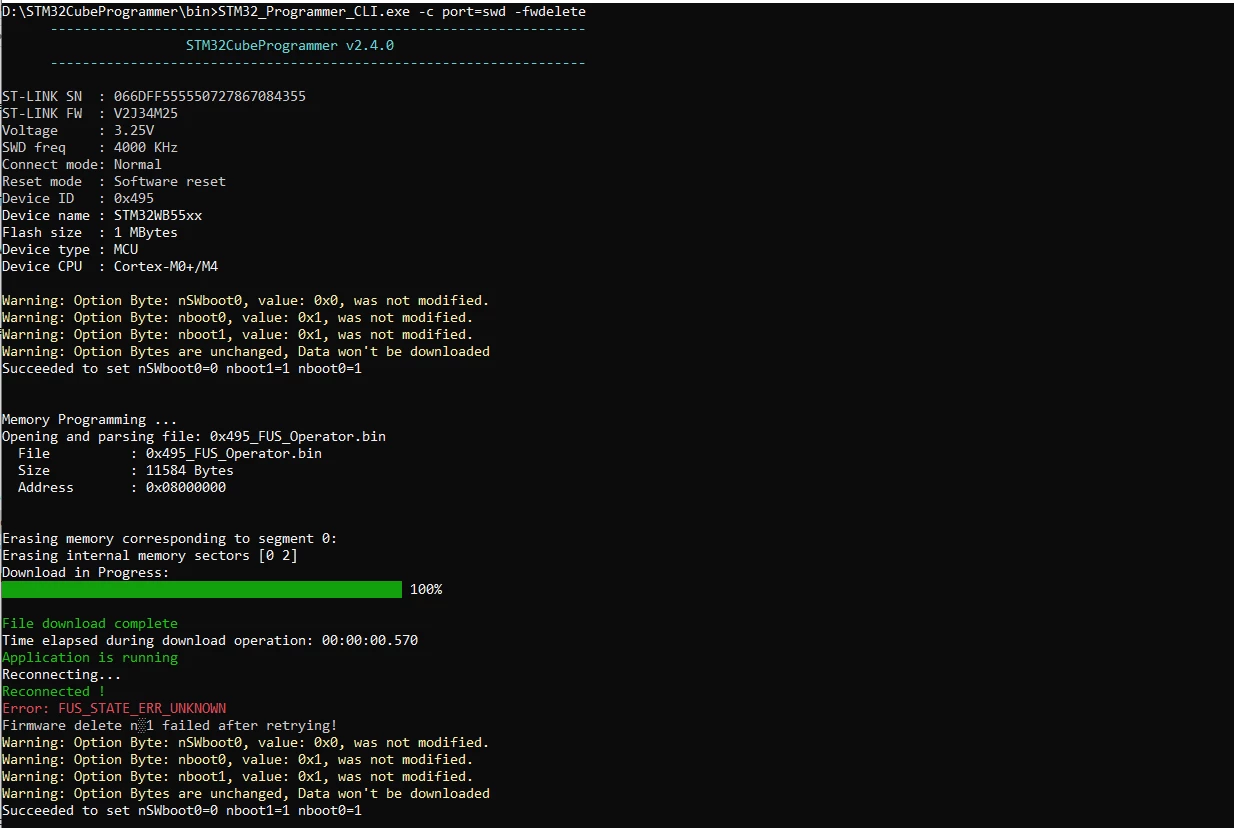Click the Address 0x08000000 line
Viewport: 1234px width, 828px height.
tap(122, 487)
